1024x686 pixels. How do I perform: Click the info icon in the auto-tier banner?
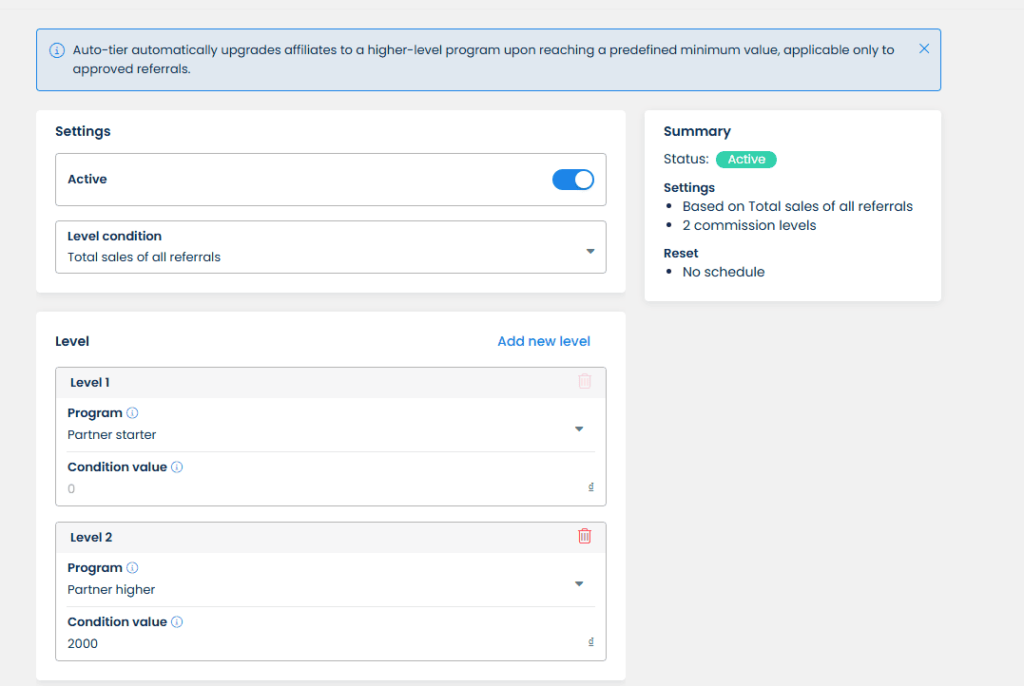coord(57,50)
